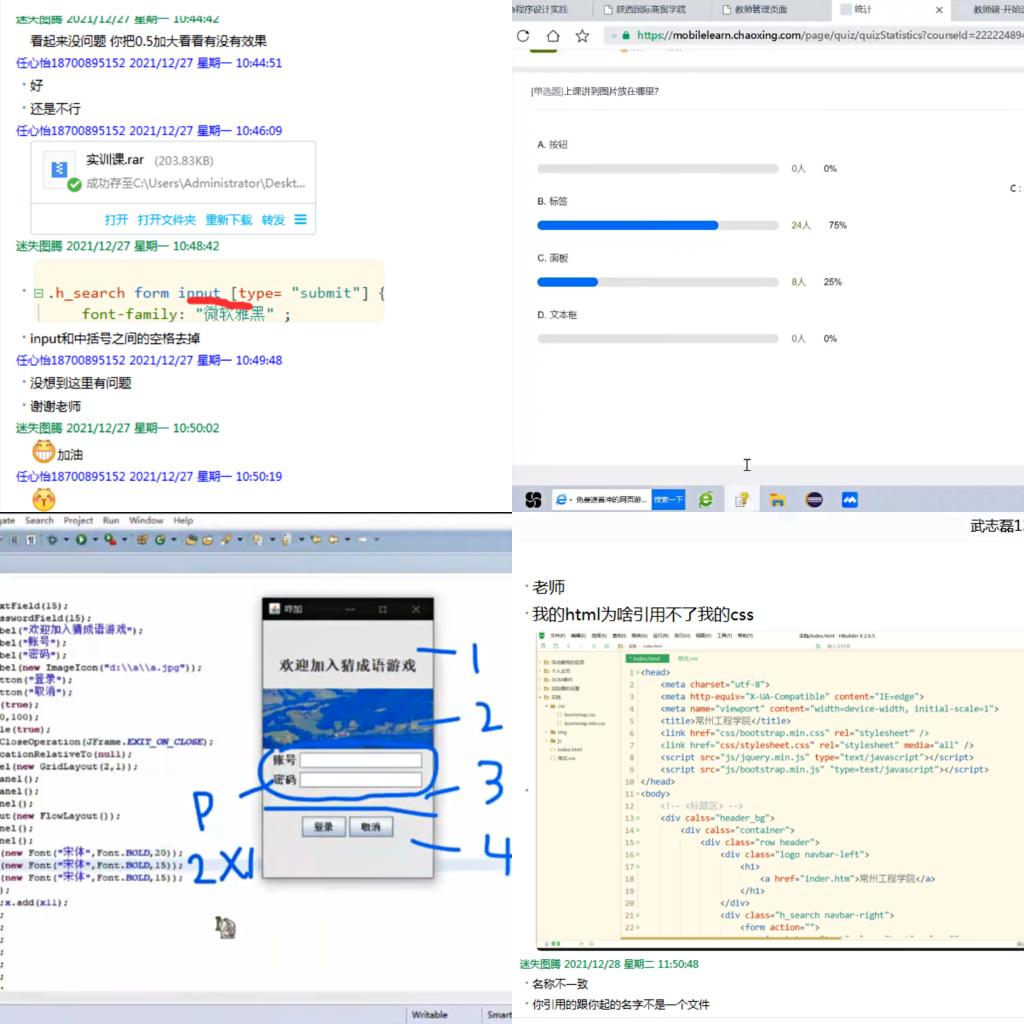Click the quiz question text 上课讲到图片放在哪里?
Image resolution: width=1024 pixels, height=1024 pixels.
click(x=611, y=91)
